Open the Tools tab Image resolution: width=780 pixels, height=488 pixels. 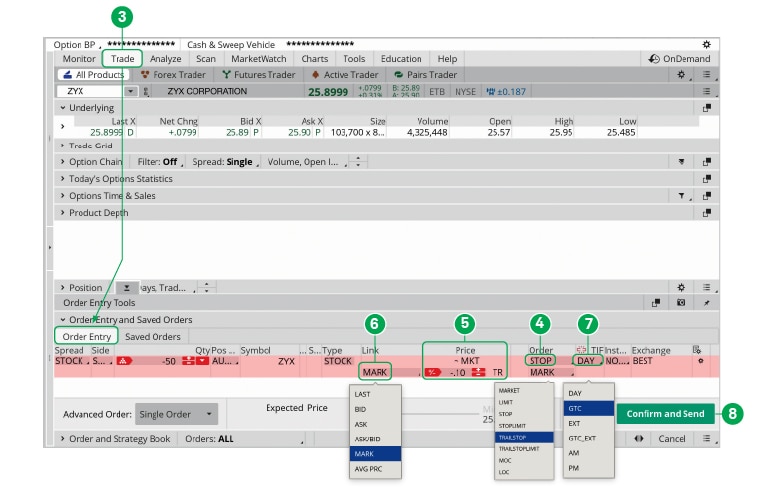tap(354, 59)
